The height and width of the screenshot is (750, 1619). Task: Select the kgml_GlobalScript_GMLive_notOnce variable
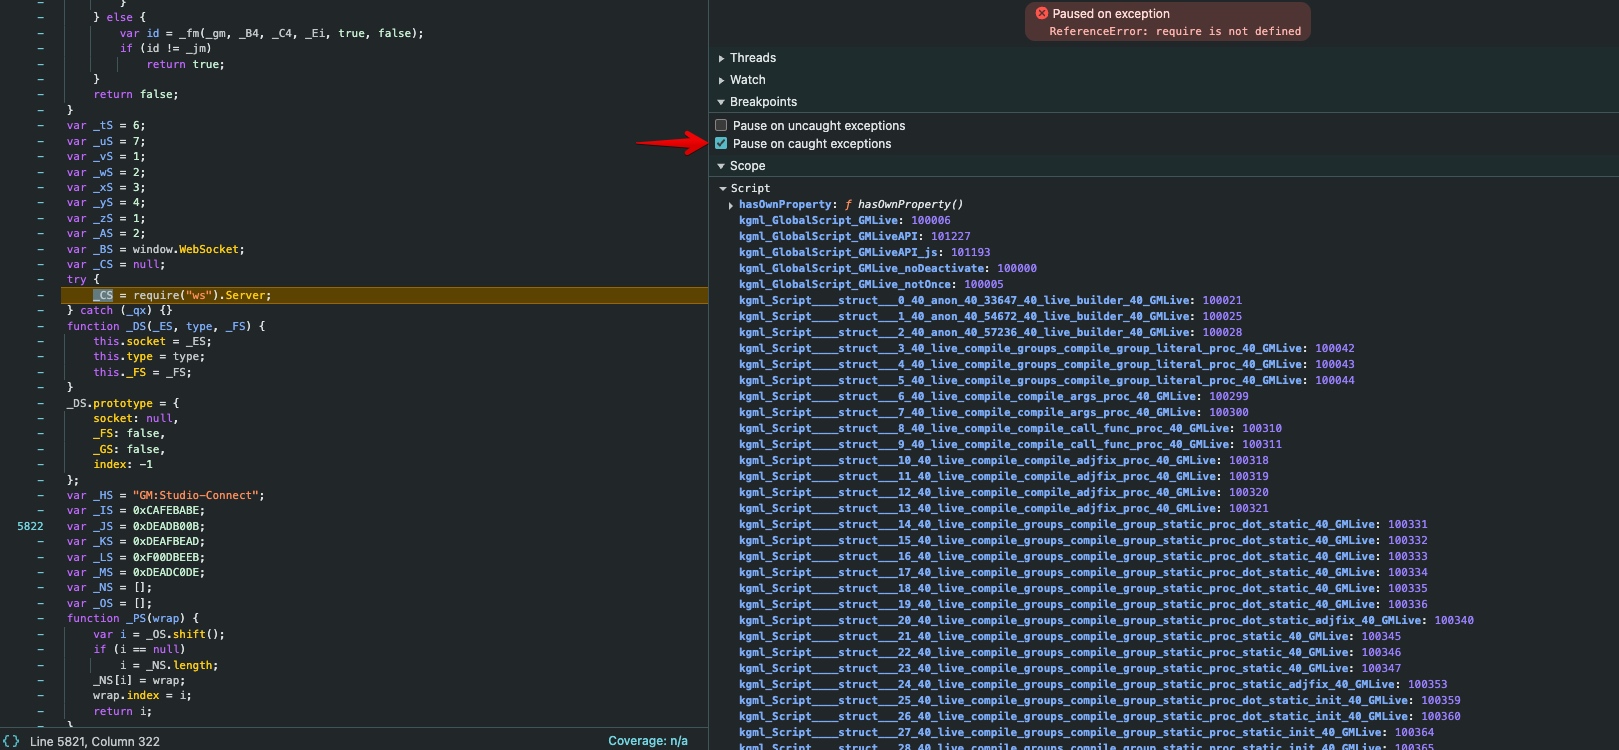coord(848,284)
